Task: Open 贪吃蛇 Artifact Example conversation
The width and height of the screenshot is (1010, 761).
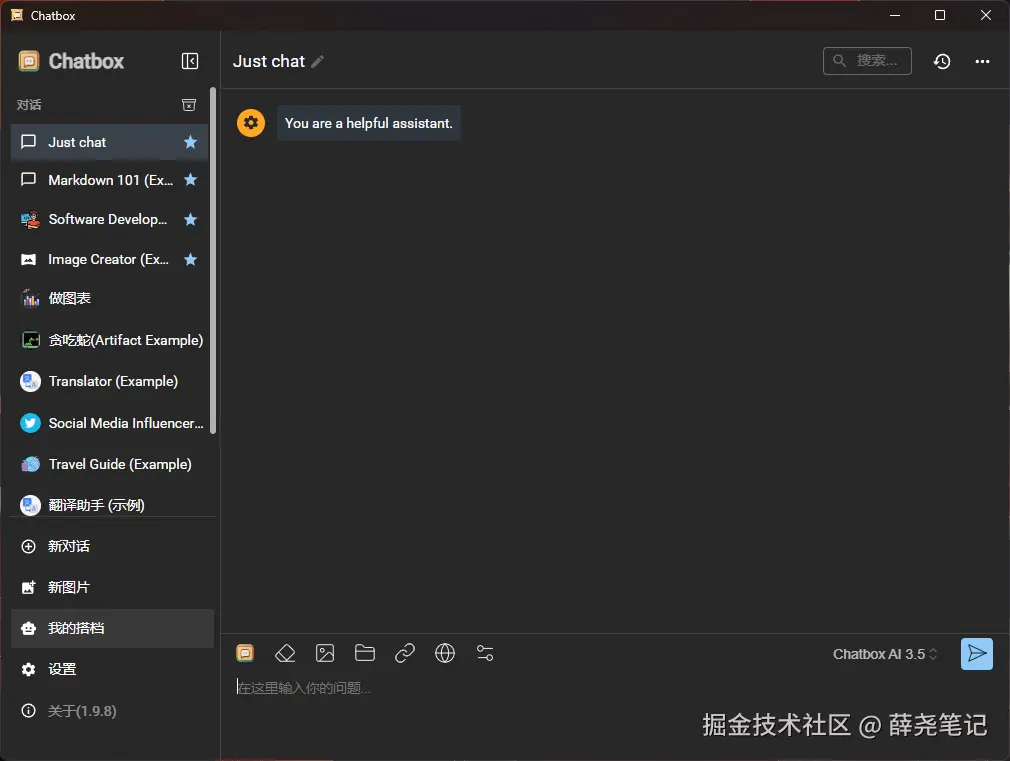Action: click(x=109, y=340)
